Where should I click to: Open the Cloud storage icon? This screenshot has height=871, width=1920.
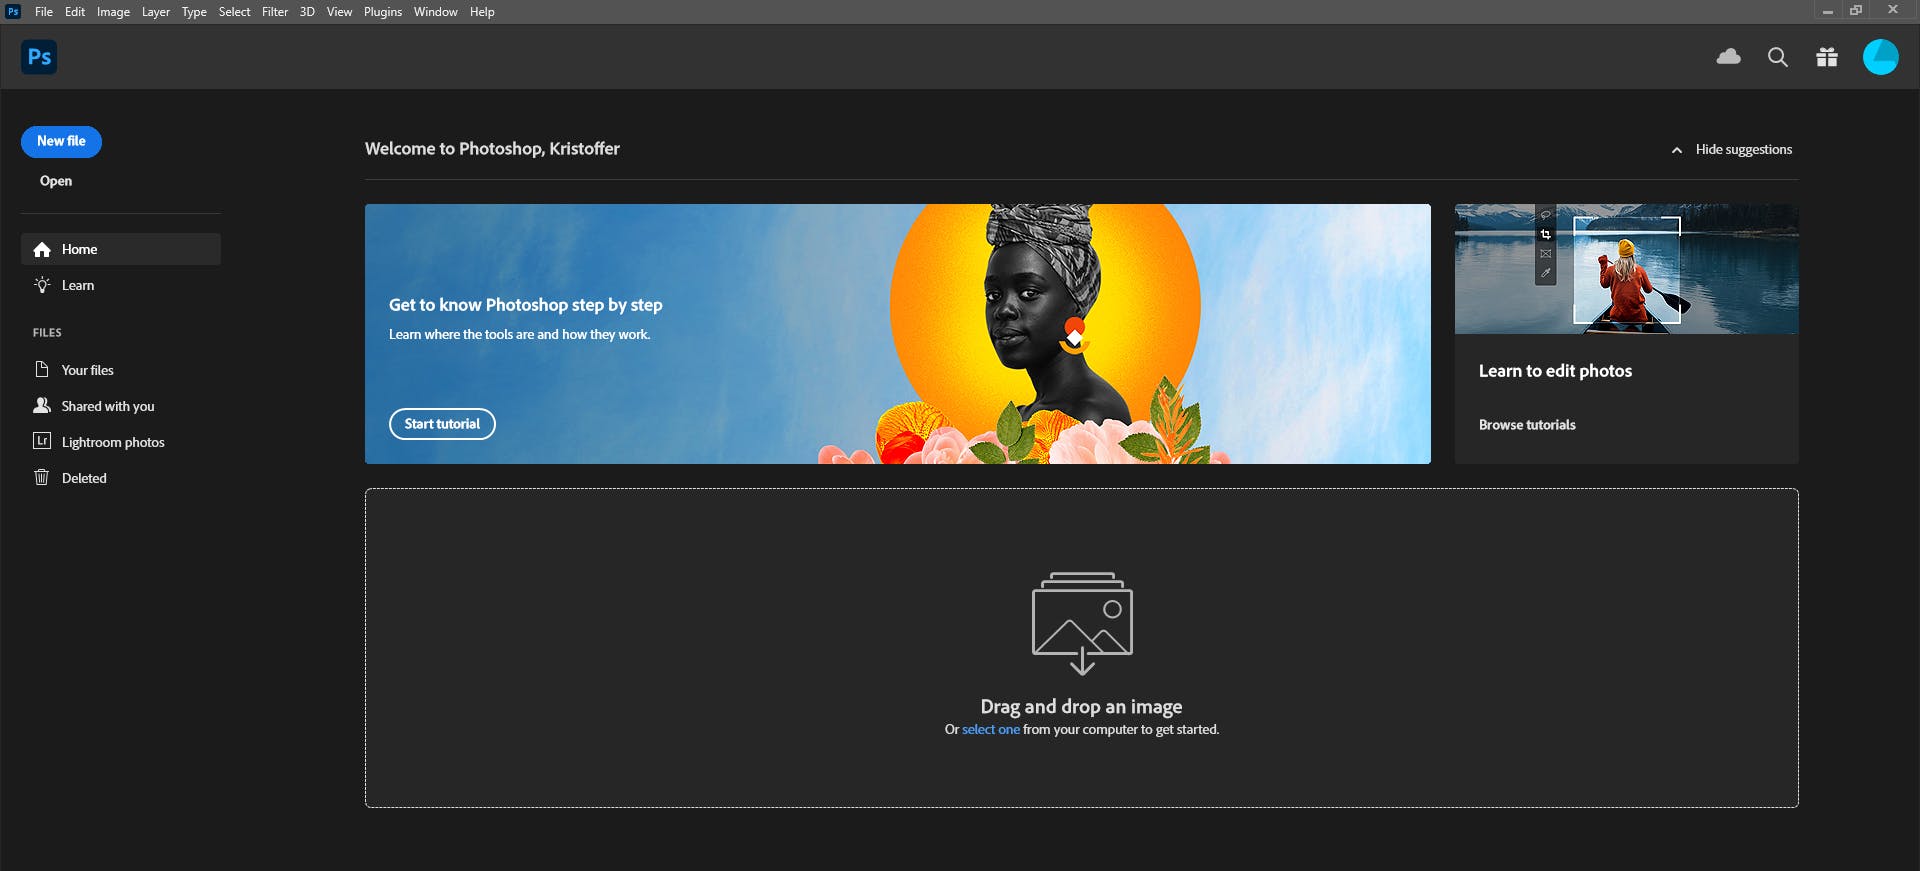click(x=1728, y=57)
